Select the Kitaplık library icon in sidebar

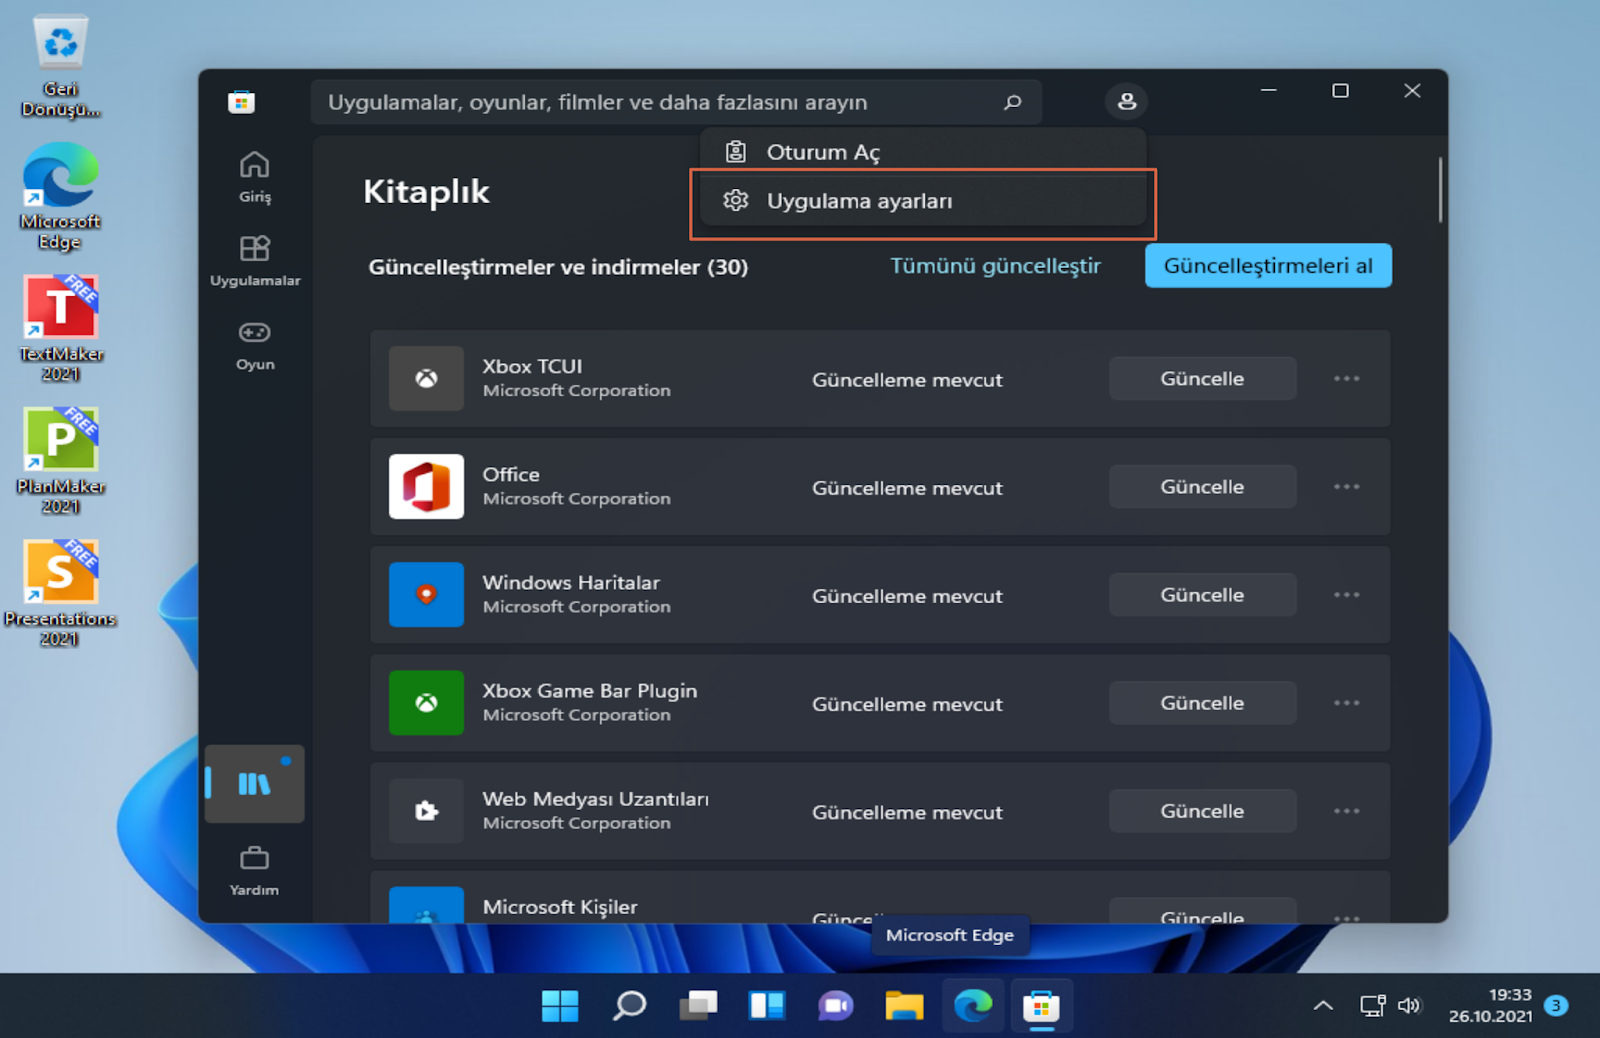tap(254, 784)
